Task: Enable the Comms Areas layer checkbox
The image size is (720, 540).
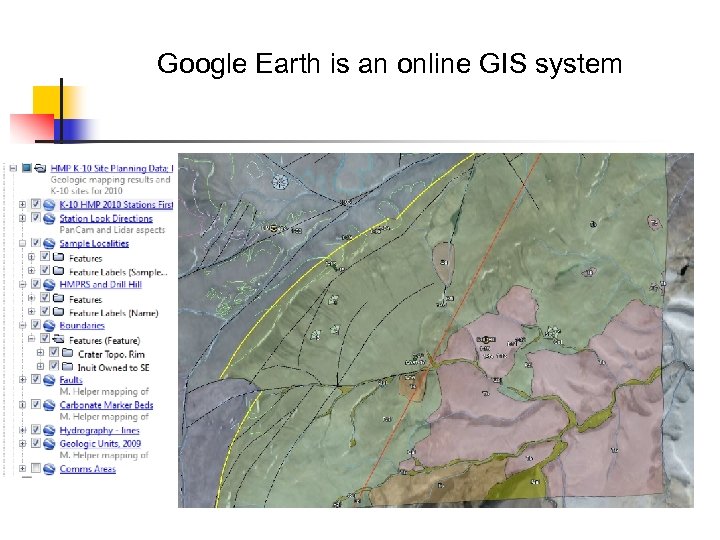Action: pos(36,468)
